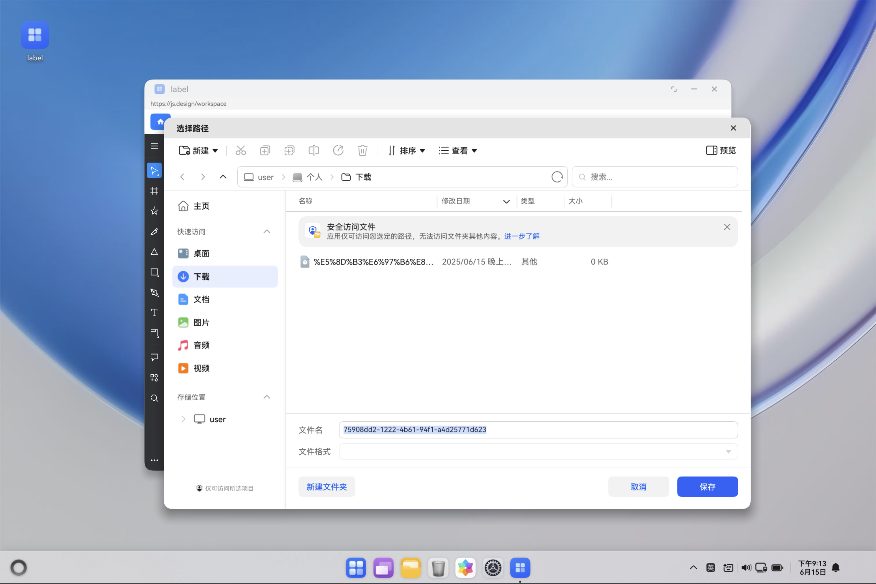Go up one folder level with up arrow
The image size is (876, 584).
(223, 177)
